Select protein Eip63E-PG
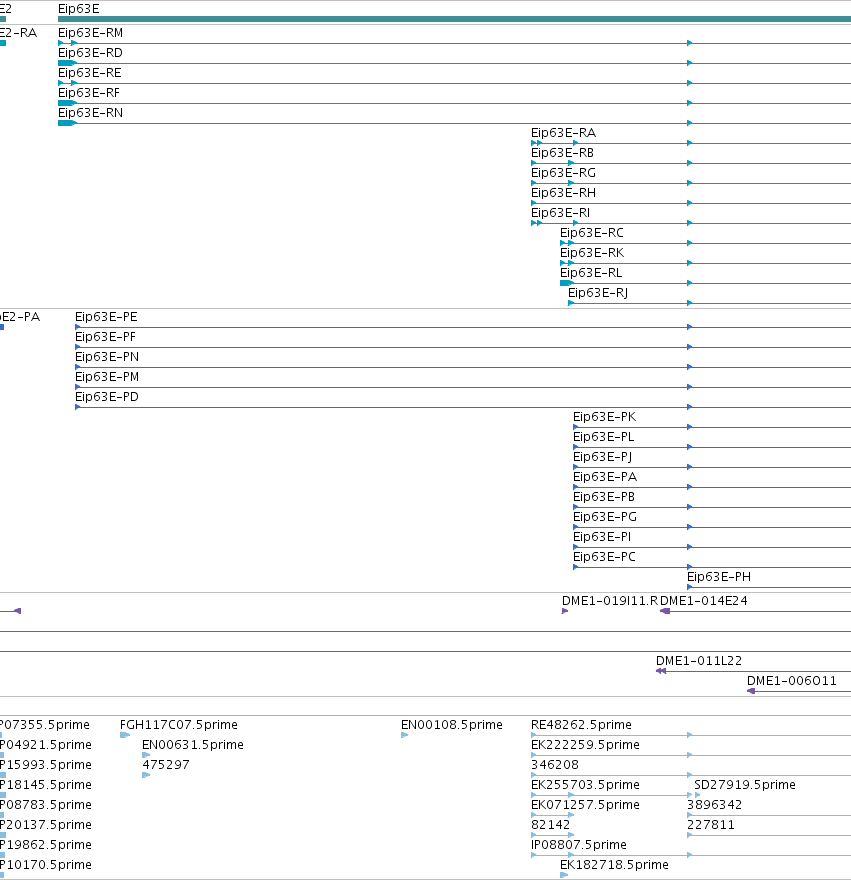This screenshot has width=851, height=880. [605, 517]
